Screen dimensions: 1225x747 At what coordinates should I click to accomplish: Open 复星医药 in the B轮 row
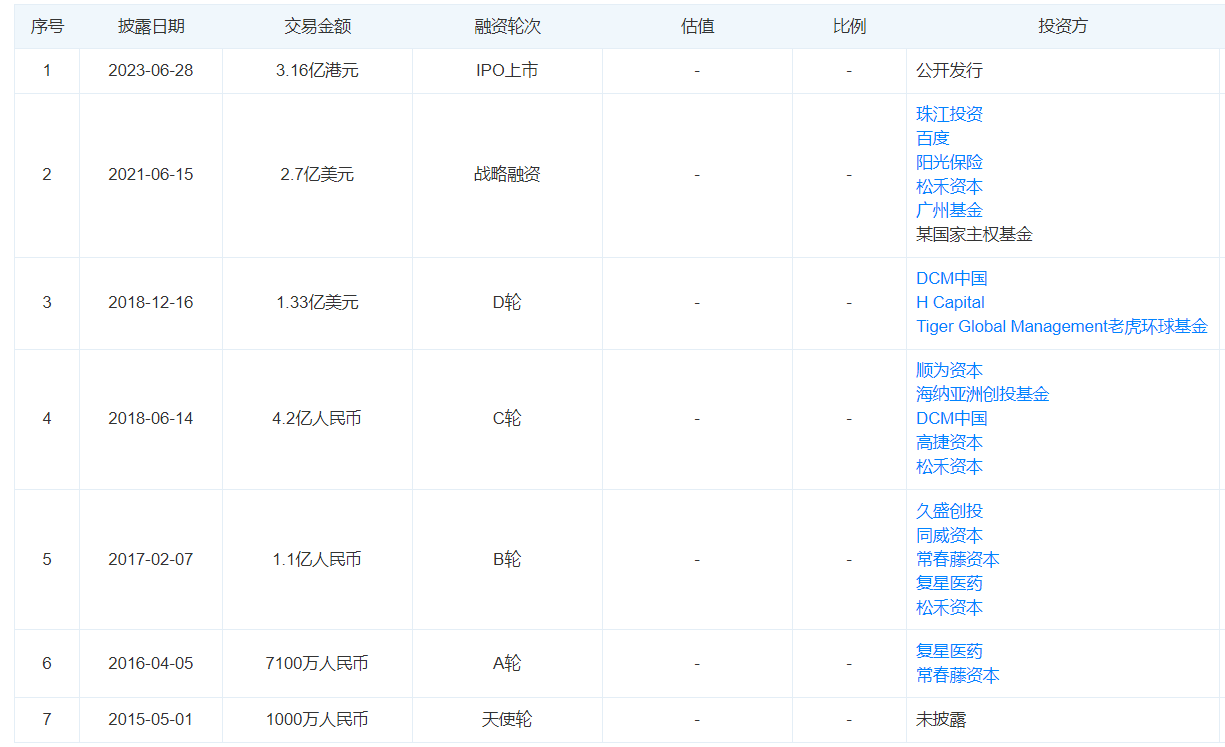[x=949, y=583]
